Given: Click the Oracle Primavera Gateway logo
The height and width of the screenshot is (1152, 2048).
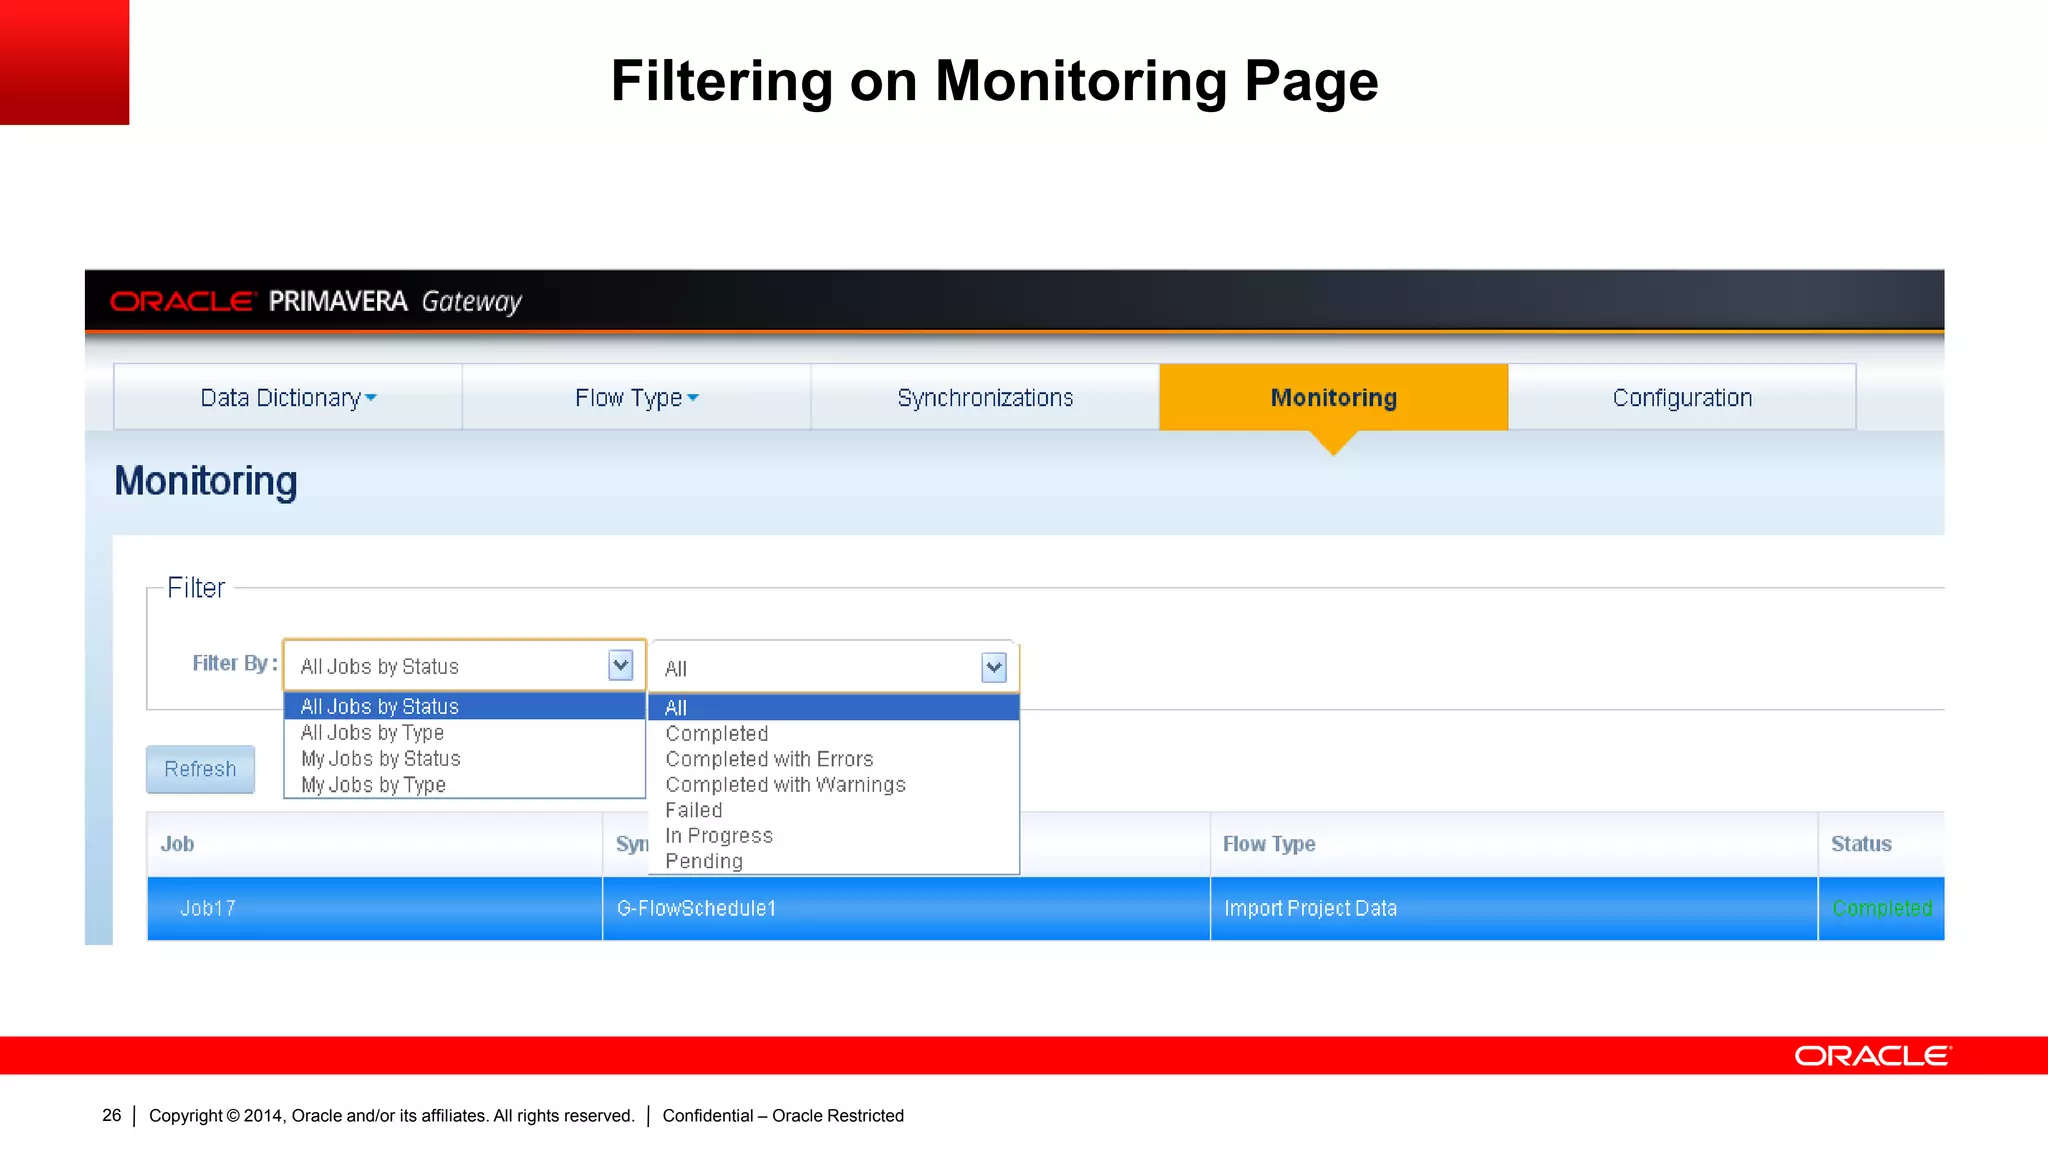Looking at the screenshot, I should click(x=316, y=300).
